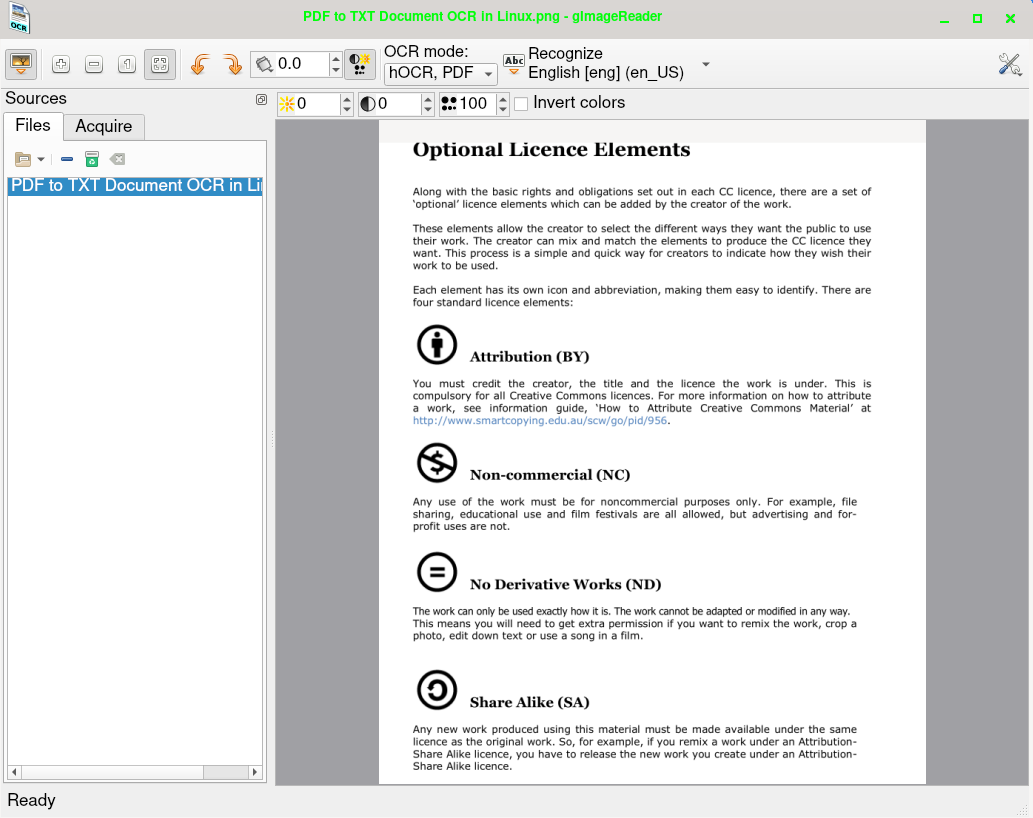Select the zoom in tool
Screen dimensions: 1033x818
[60, 64]
